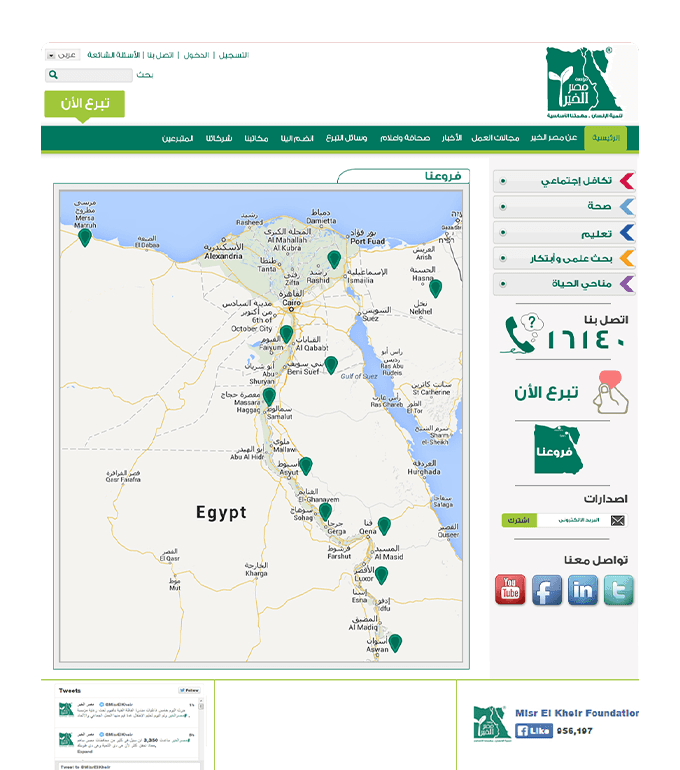Click the map pin at Sohag
Viewport: 680px width, 770px height.
[x=325, y=512]
